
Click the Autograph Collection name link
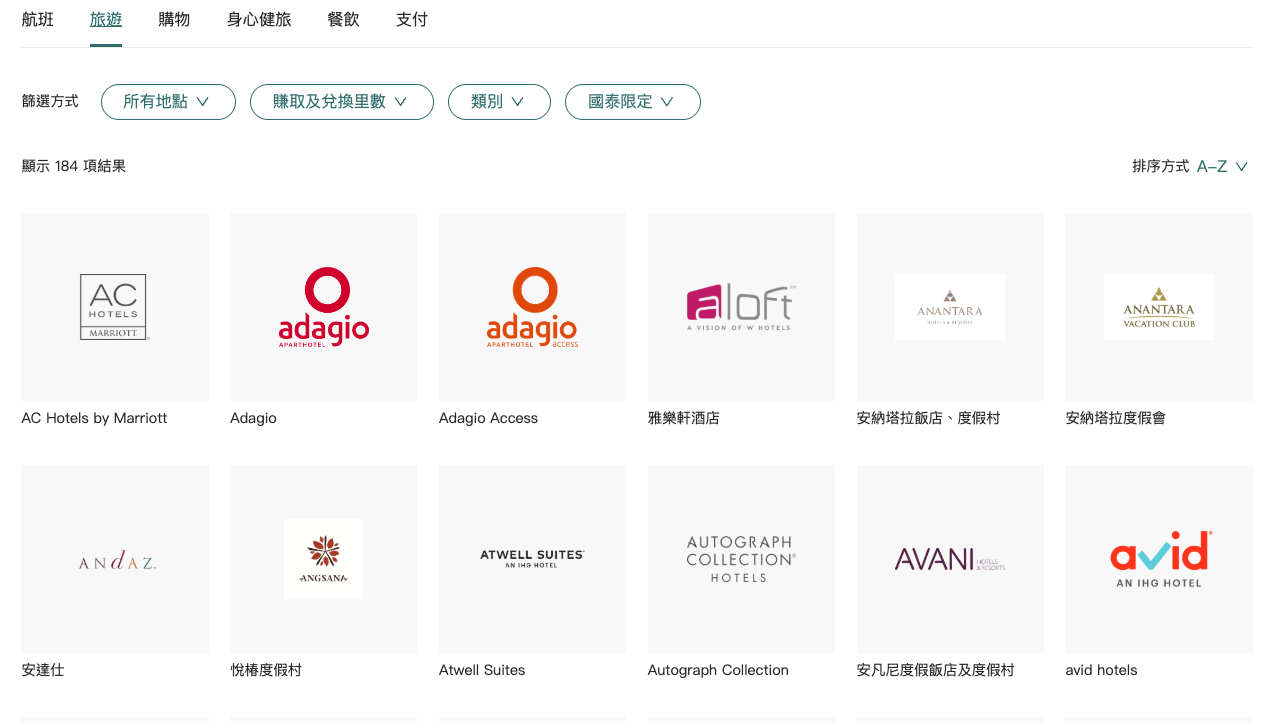point(718,670)
